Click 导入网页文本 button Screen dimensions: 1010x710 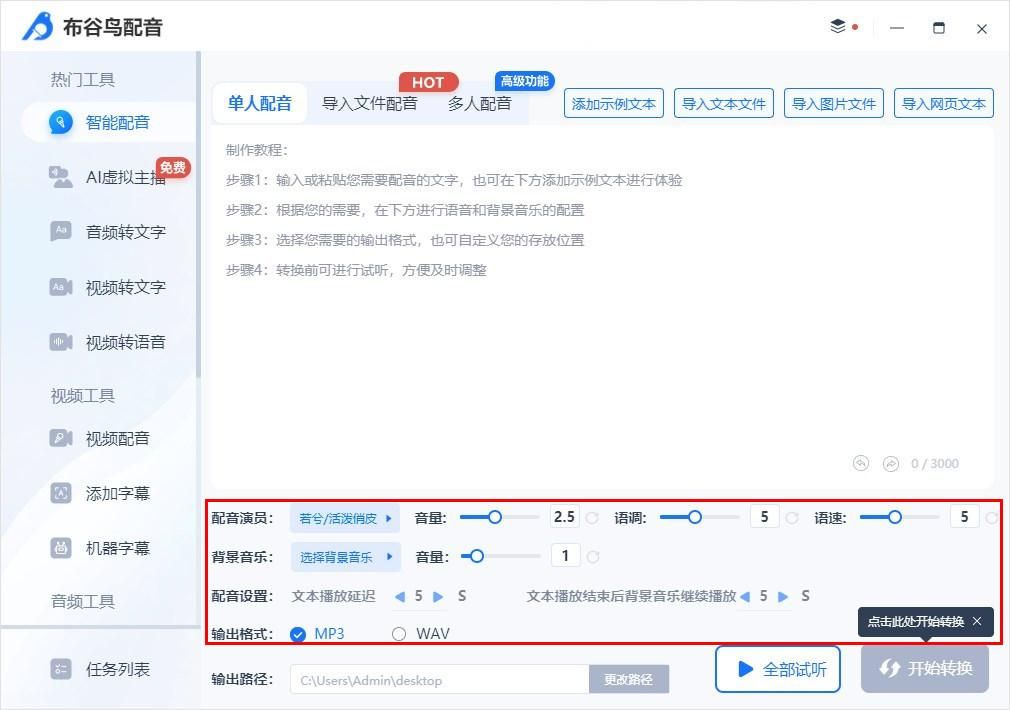(944, 104)
